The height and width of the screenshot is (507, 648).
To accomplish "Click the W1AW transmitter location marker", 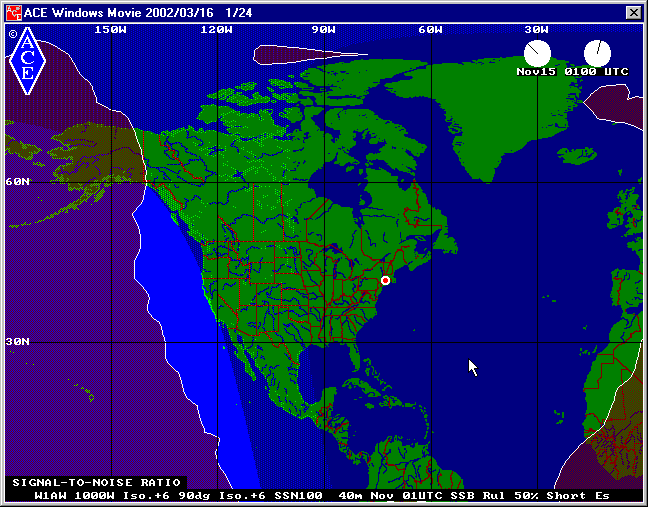I will coord(385,281).
